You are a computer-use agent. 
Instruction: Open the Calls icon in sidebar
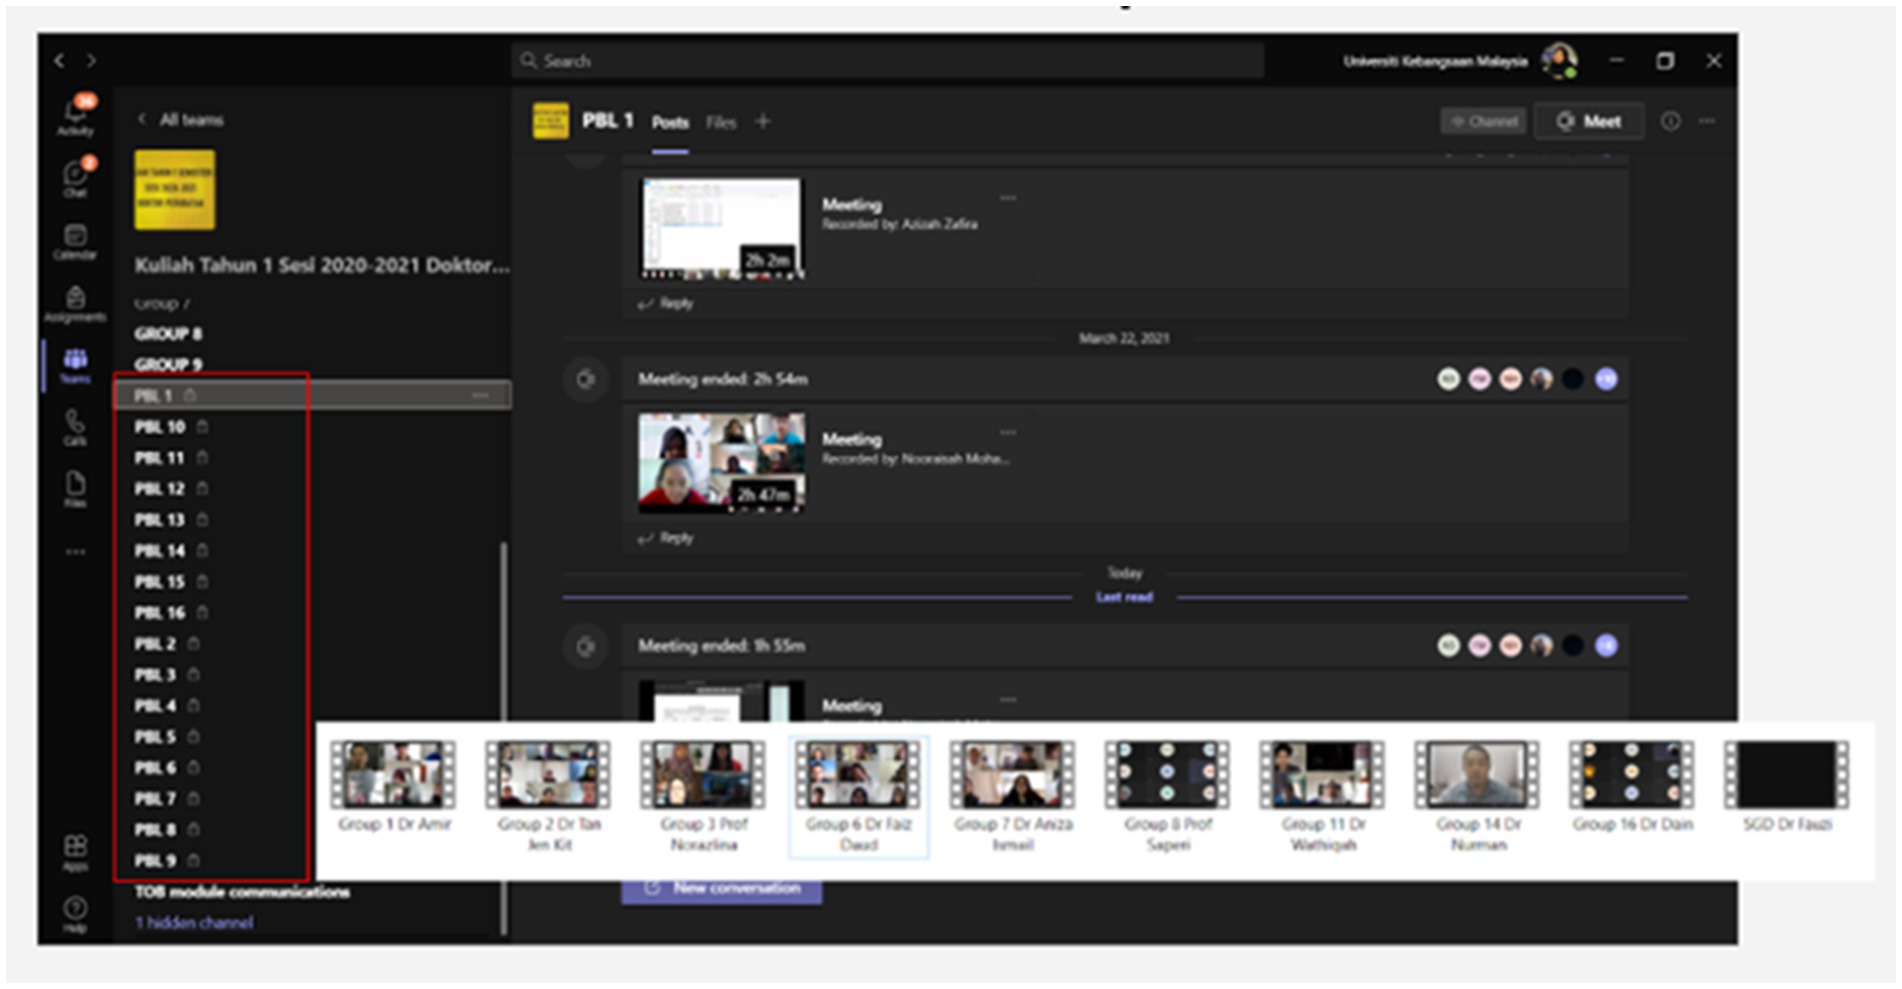pyautogui.click(x=75, y=427)
